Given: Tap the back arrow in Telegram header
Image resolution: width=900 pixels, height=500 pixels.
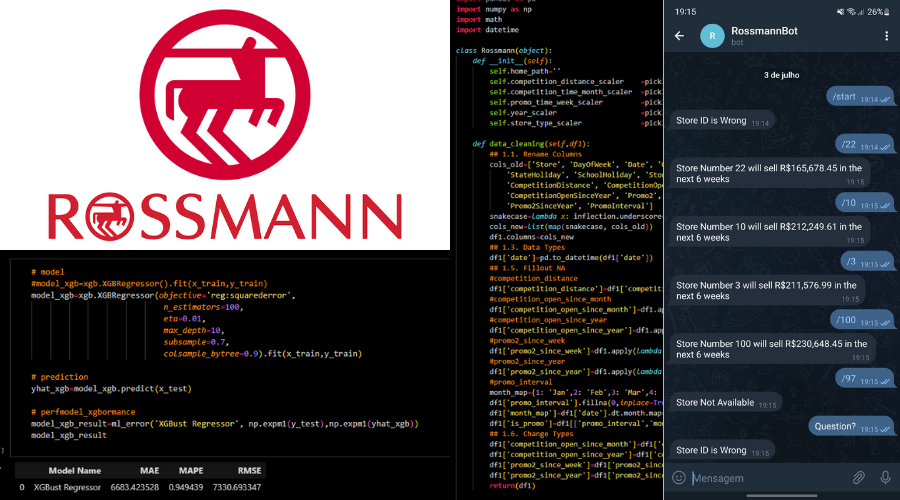Looking at the screenshot, I should (680, 36).
